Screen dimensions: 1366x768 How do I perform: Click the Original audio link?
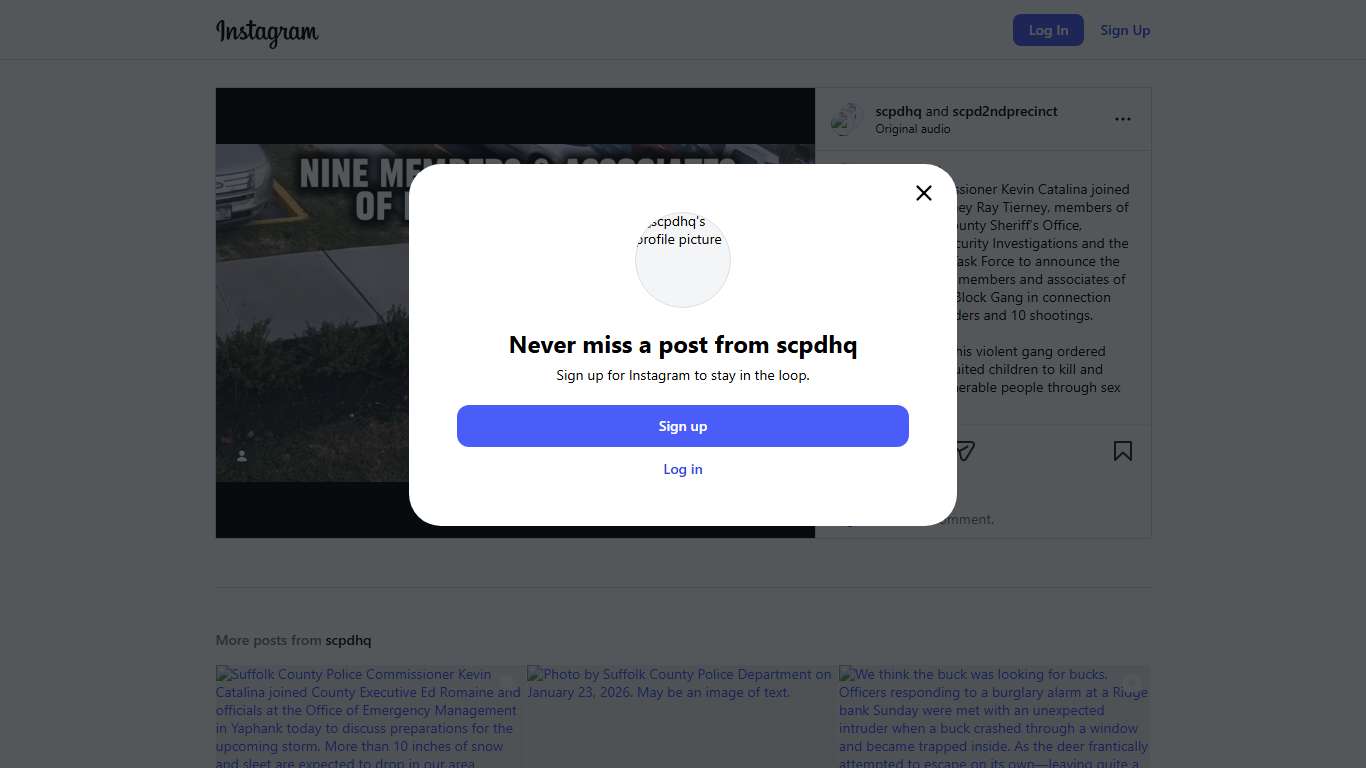click(x=913, y=129)
